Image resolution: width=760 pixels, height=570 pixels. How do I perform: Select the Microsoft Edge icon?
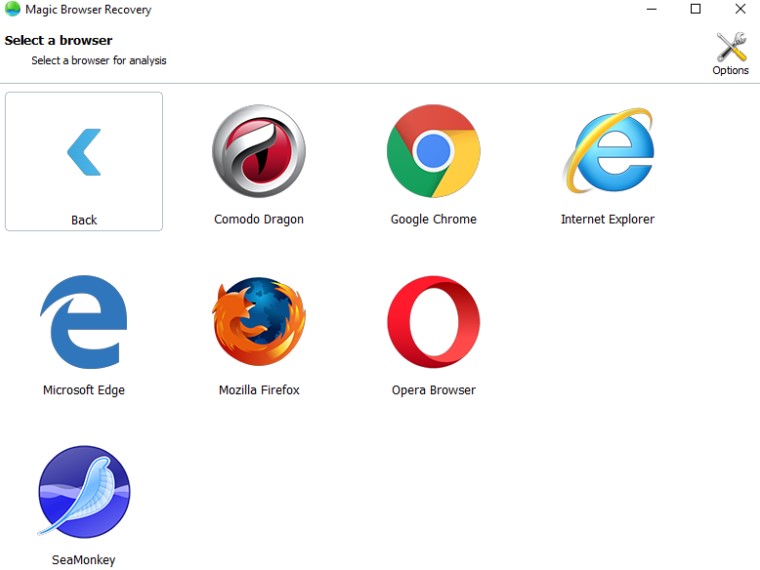[84, 322]
